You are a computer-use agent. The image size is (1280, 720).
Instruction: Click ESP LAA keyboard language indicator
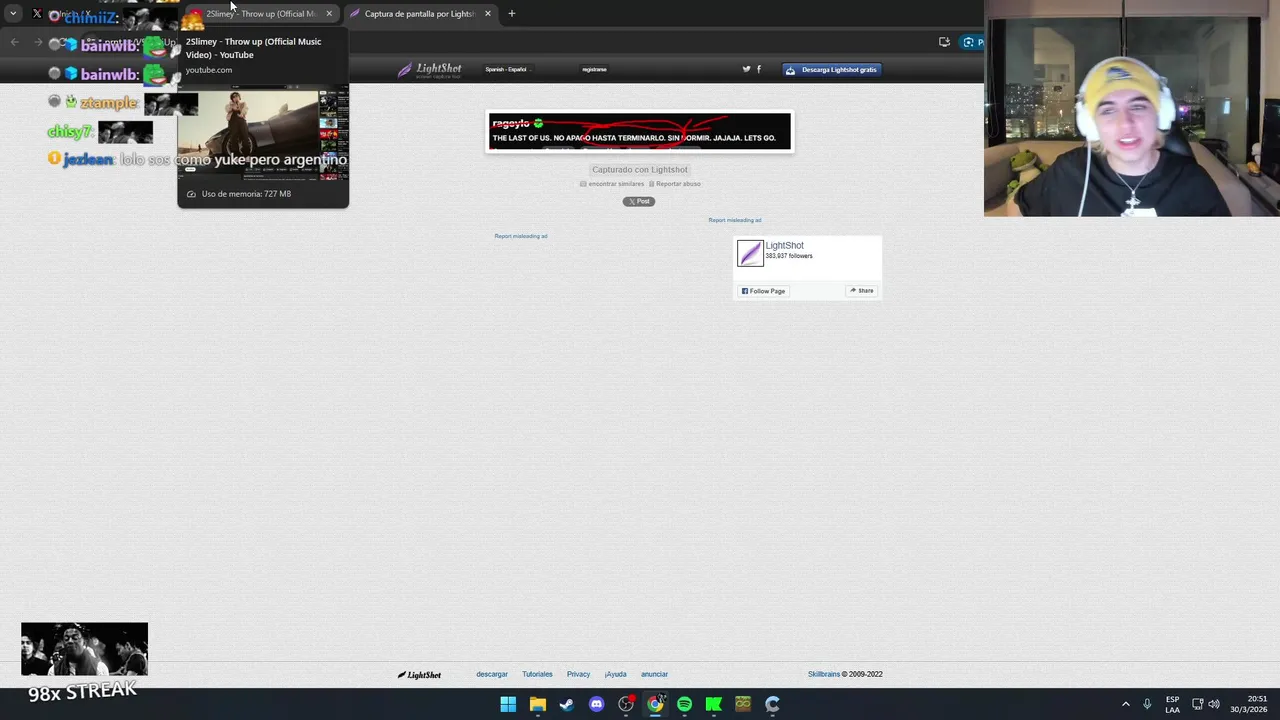point(1172,704)
